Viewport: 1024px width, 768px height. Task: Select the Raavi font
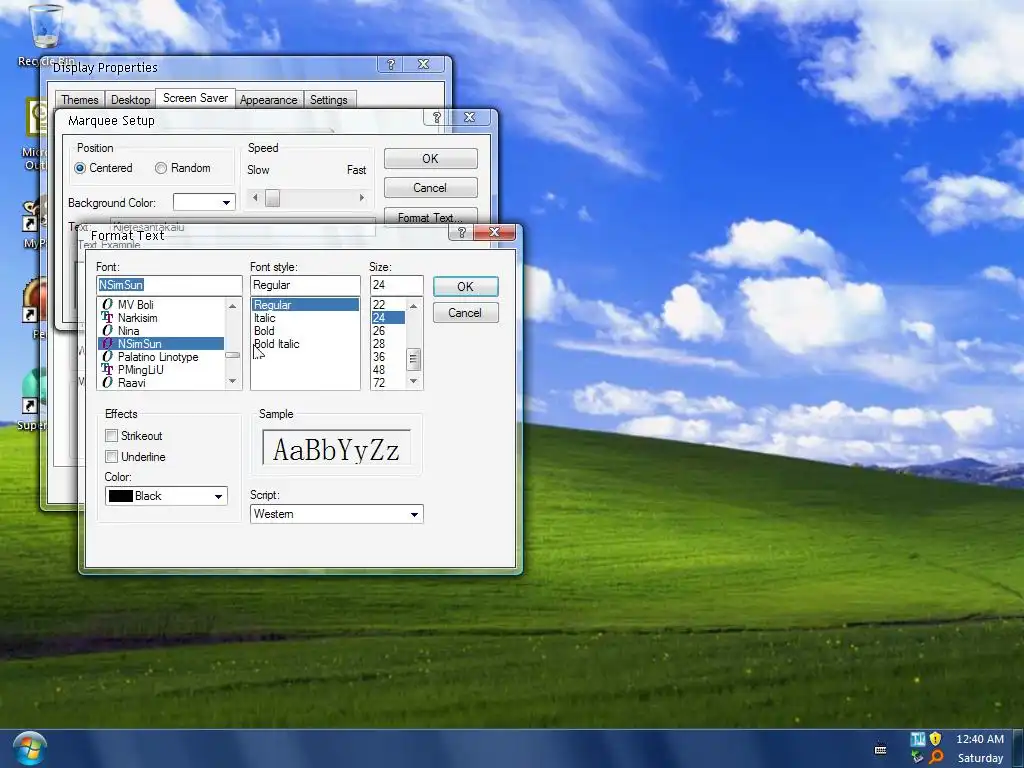tap(161, 383)
